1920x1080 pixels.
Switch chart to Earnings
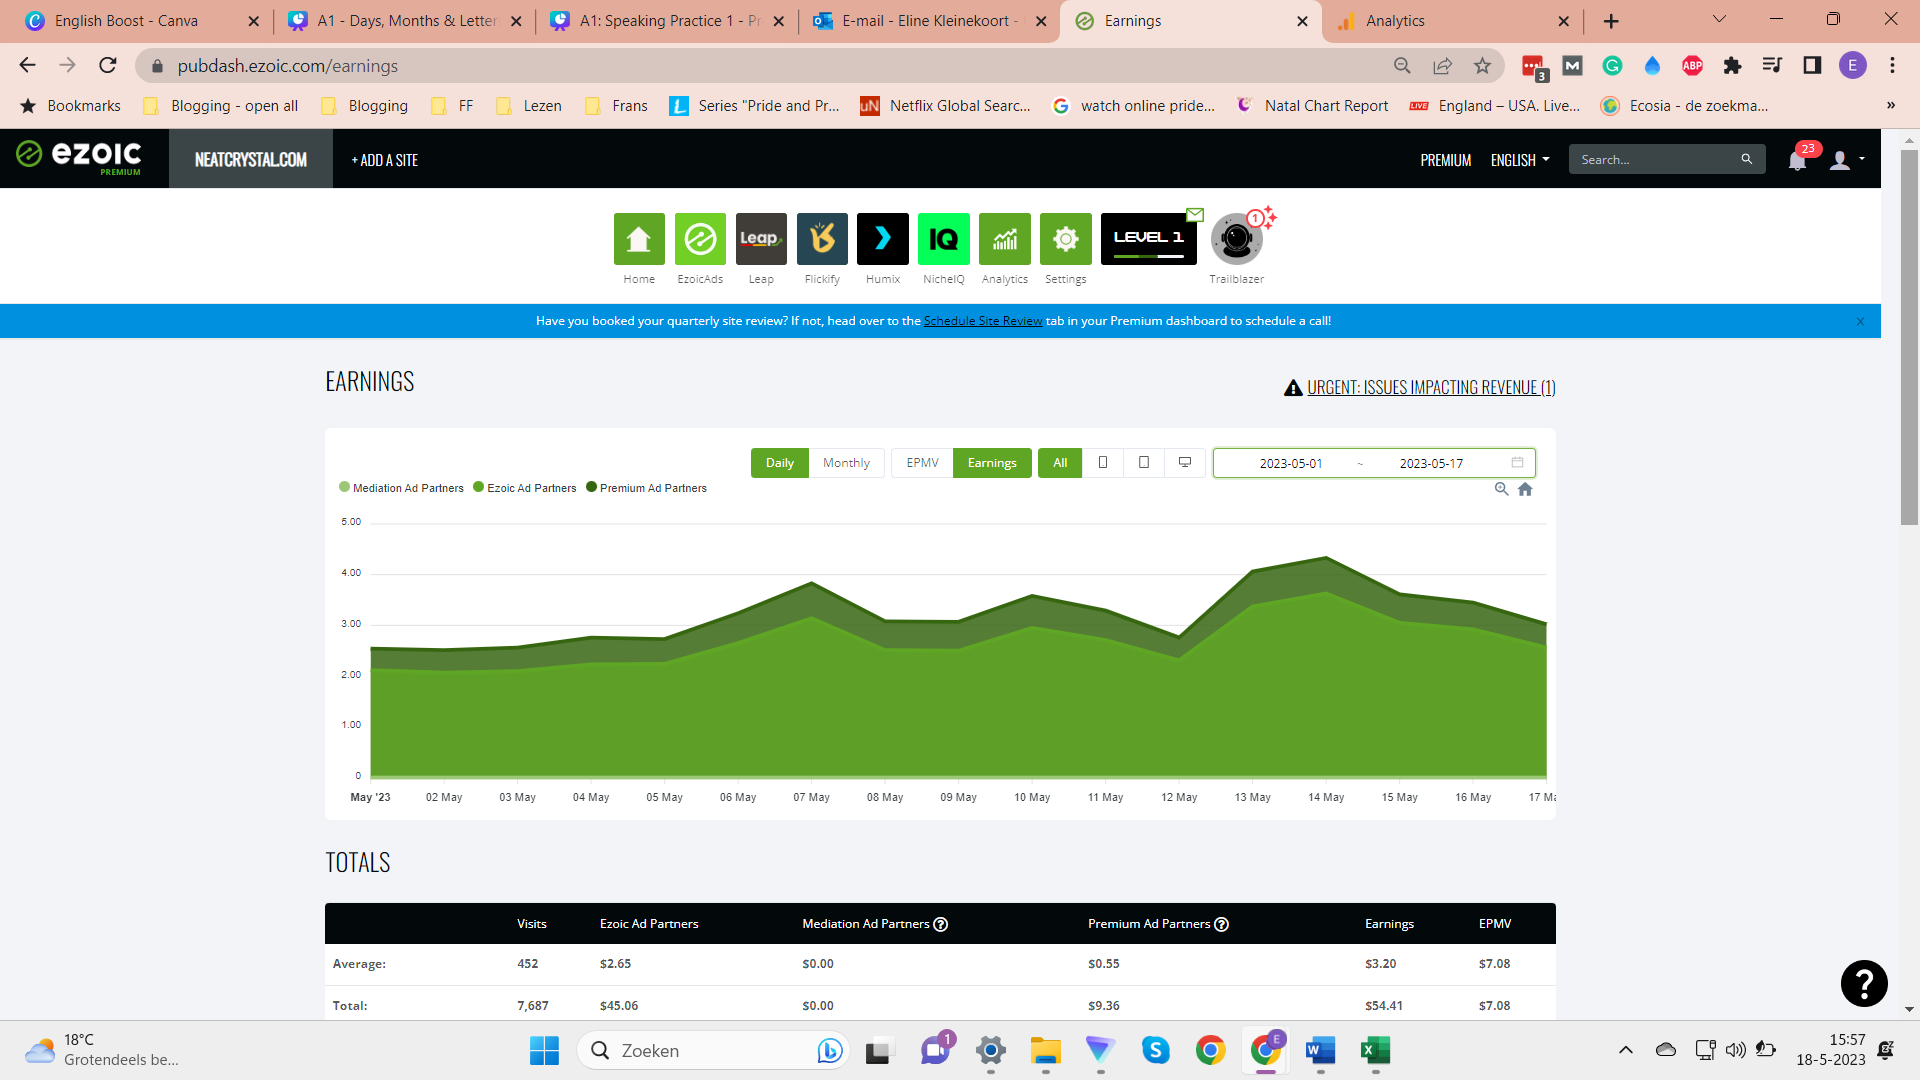point(992,463)
